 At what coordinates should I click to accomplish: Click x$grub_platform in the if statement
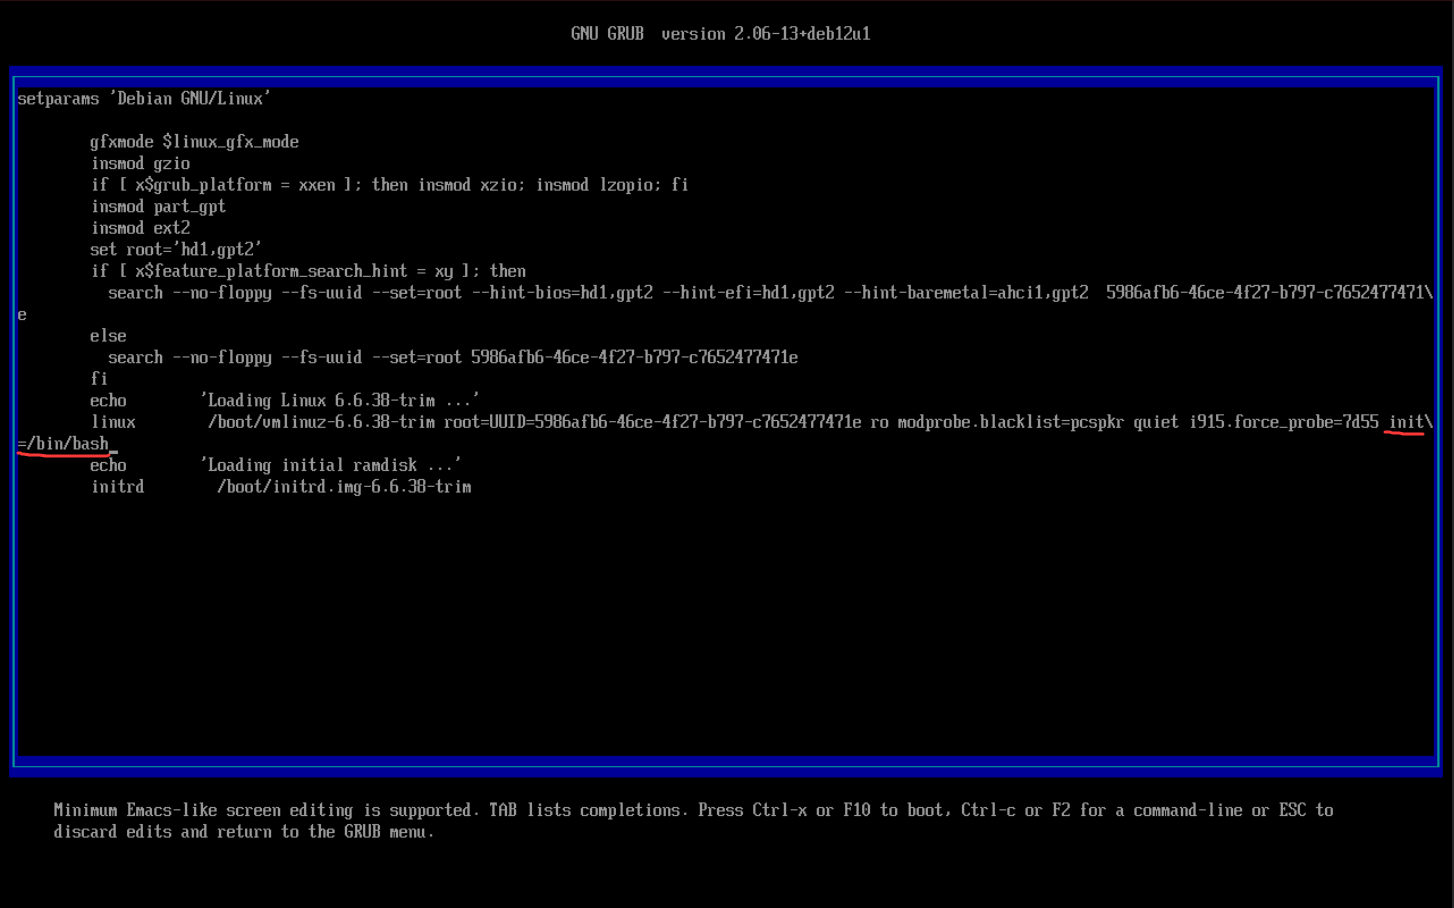point(203,185)
